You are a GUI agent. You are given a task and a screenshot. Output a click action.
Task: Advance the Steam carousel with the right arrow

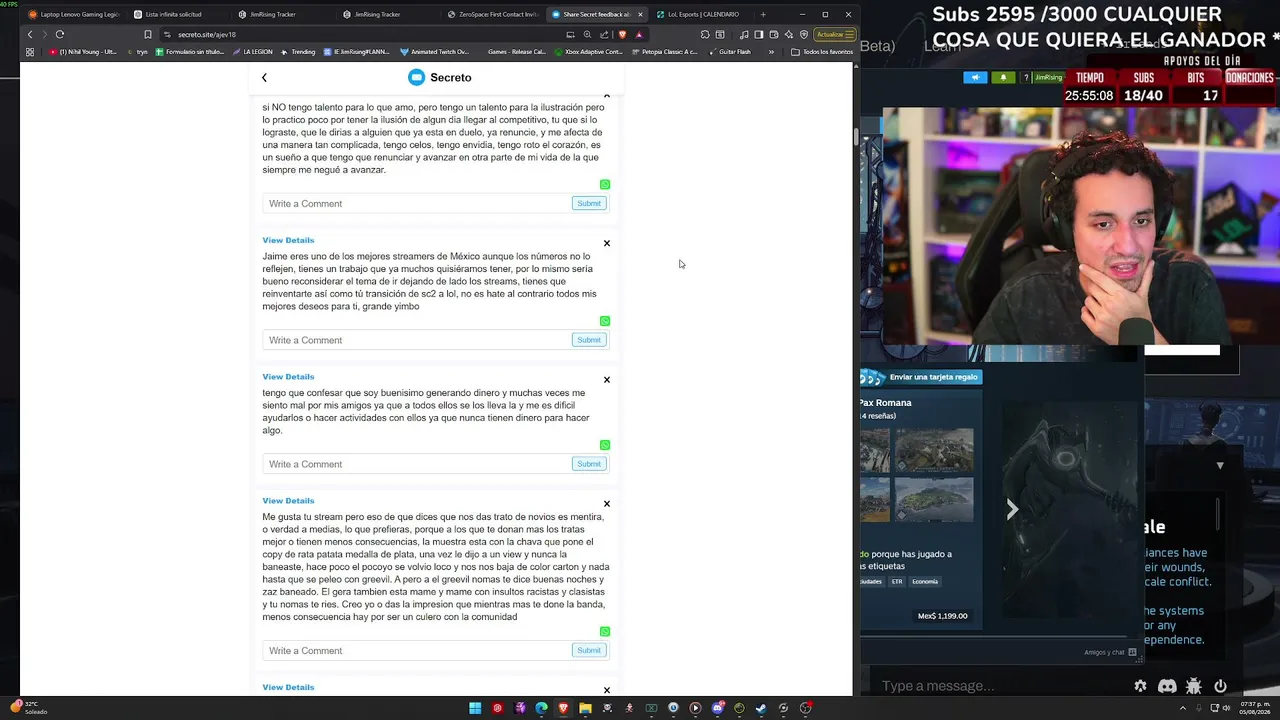(x=1012, y=510)
